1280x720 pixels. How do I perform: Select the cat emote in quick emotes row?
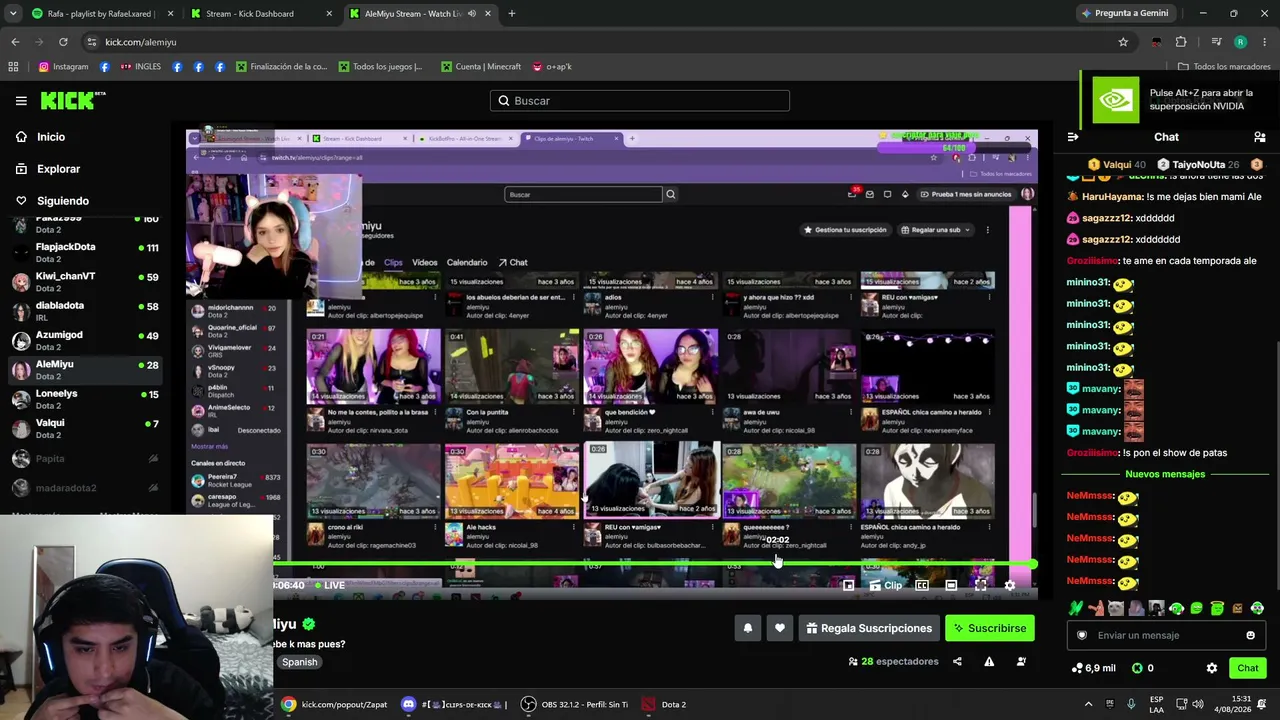coord(1116,608)
